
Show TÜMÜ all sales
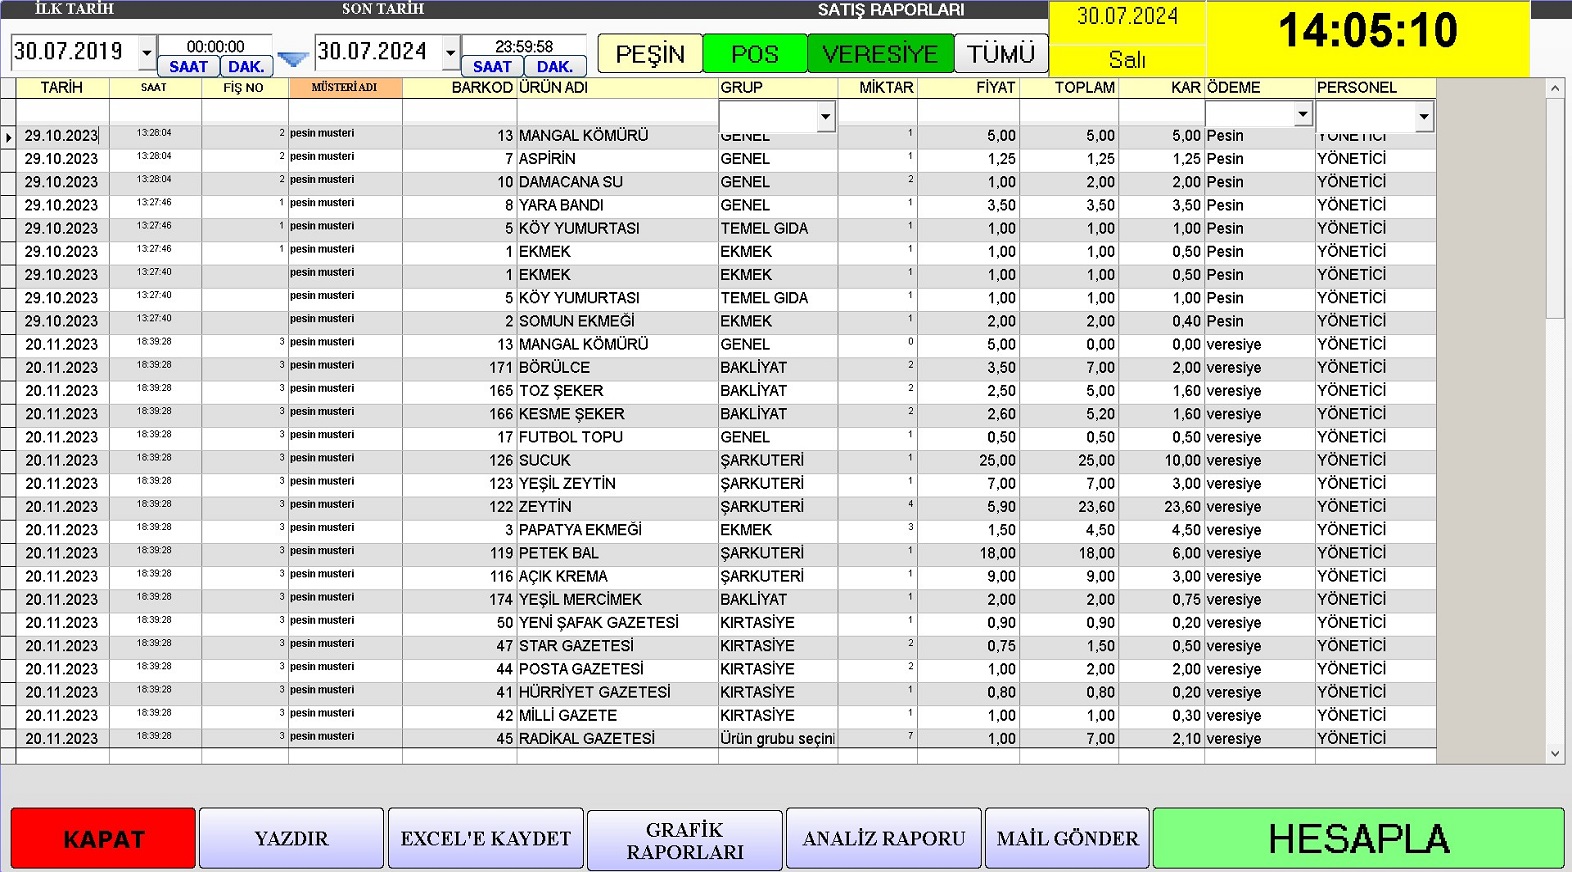[x=1001, y=54]
